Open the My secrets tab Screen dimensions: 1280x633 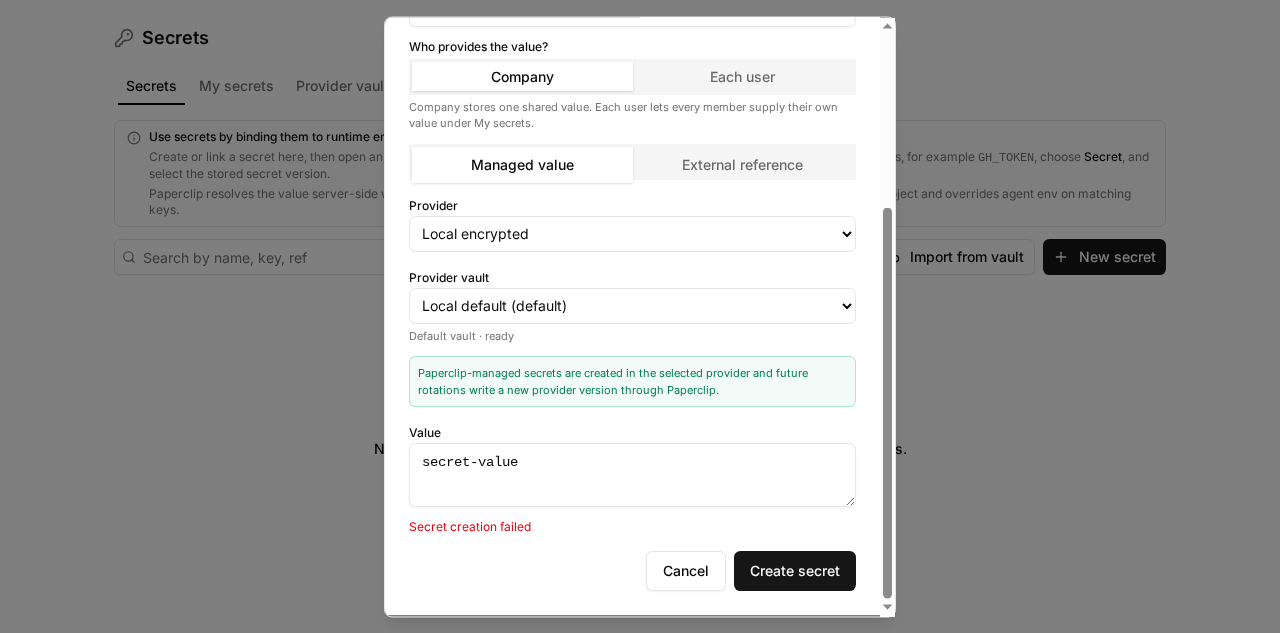(236, 86)
